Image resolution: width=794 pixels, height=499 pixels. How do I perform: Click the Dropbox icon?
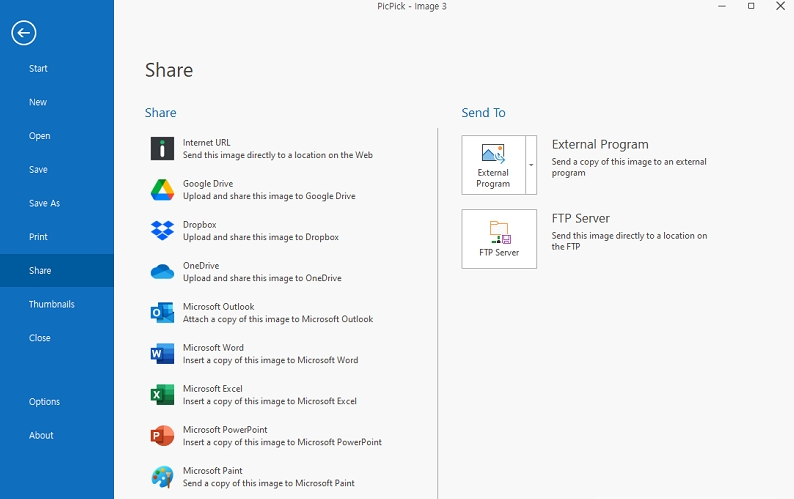click(162, 231)
